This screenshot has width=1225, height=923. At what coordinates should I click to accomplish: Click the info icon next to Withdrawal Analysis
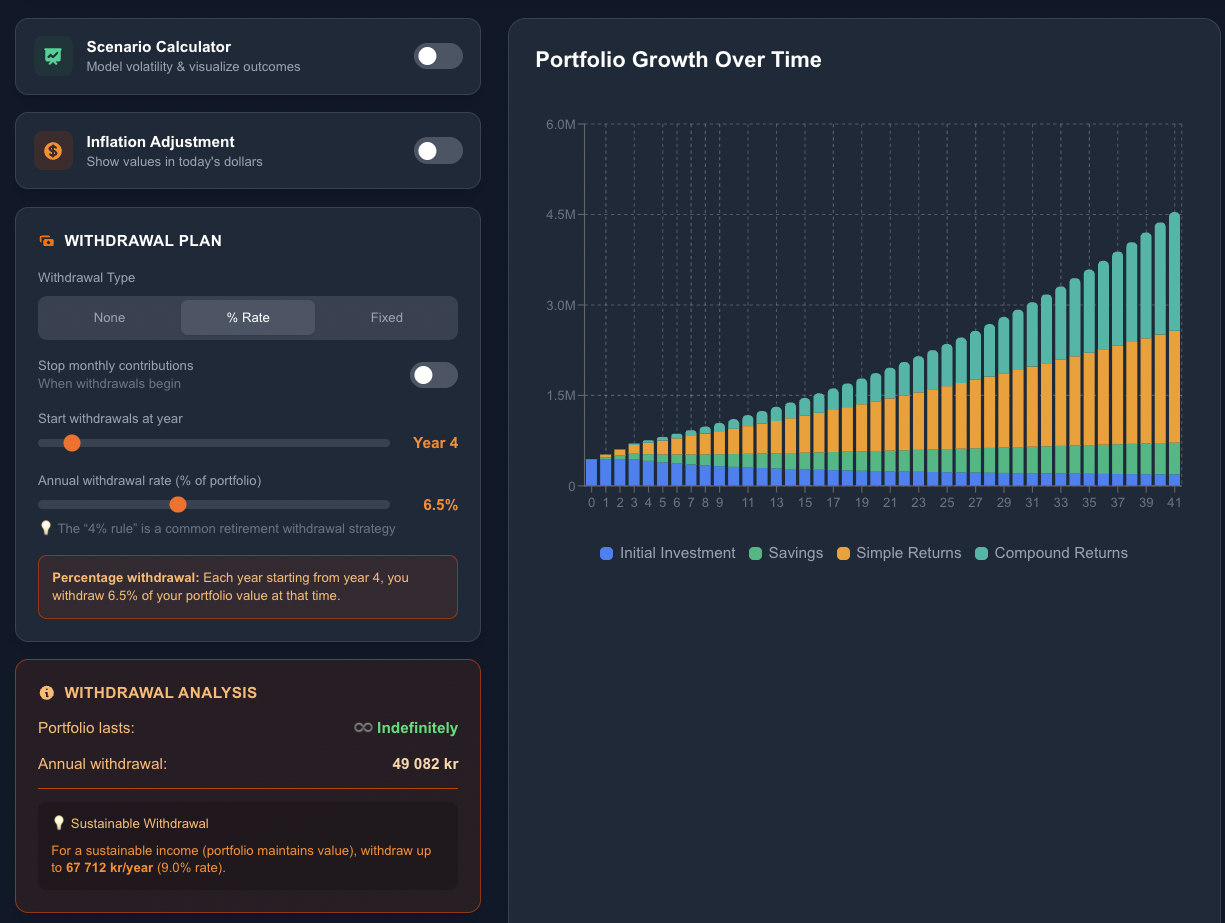pos(47,692)
